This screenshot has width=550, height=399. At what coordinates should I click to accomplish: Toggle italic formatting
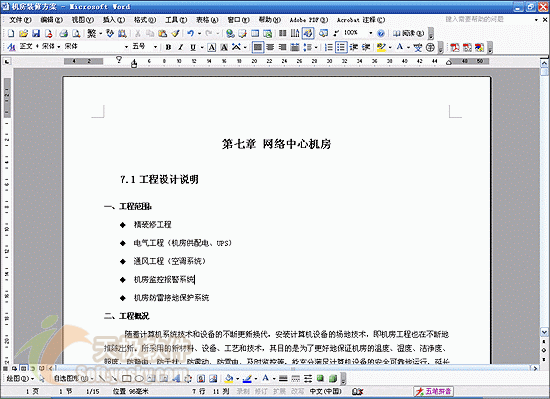click(181, 47)
